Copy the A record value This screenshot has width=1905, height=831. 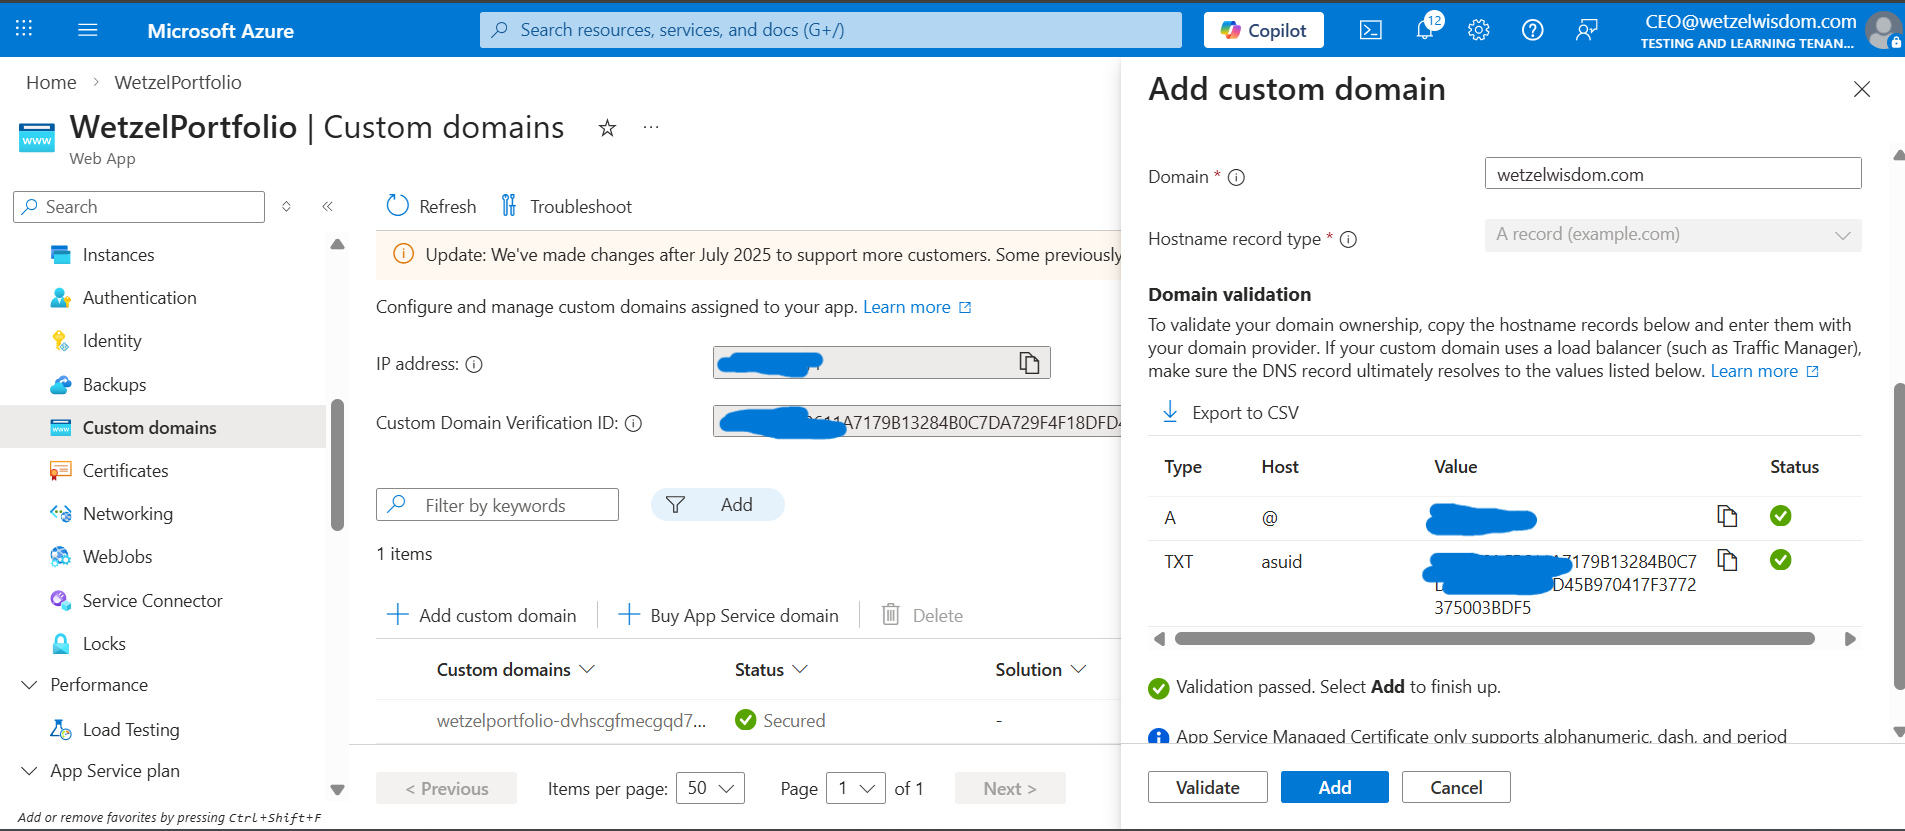(1727, 516)
